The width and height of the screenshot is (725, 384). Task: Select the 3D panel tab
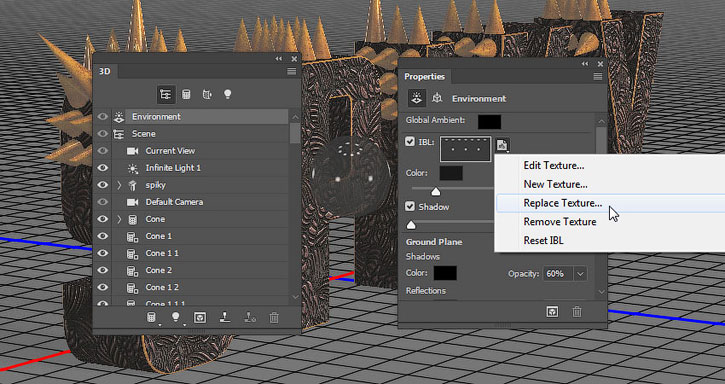(105, 71)
